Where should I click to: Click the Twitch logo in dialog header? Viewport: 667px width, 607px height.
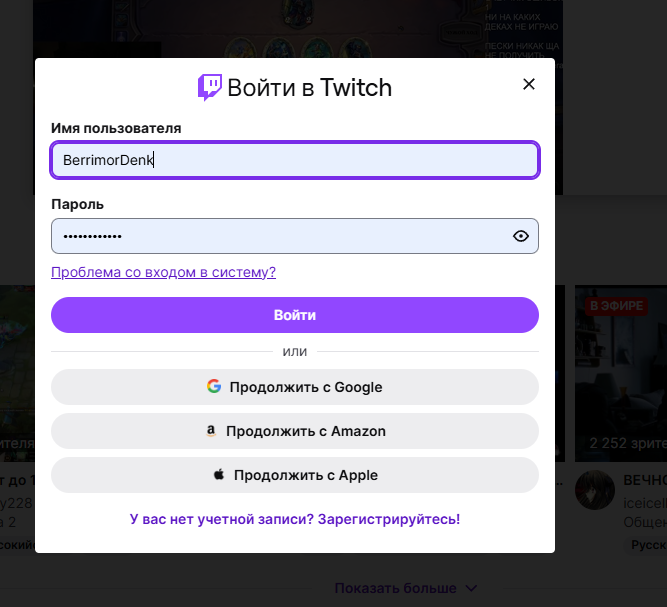point(210,87)
